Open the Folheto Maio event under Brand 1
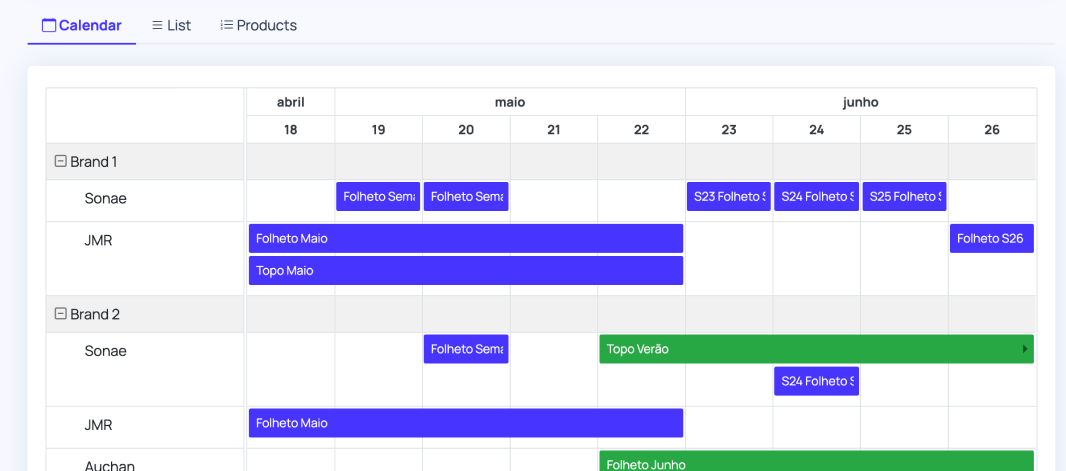 (465, 238)
